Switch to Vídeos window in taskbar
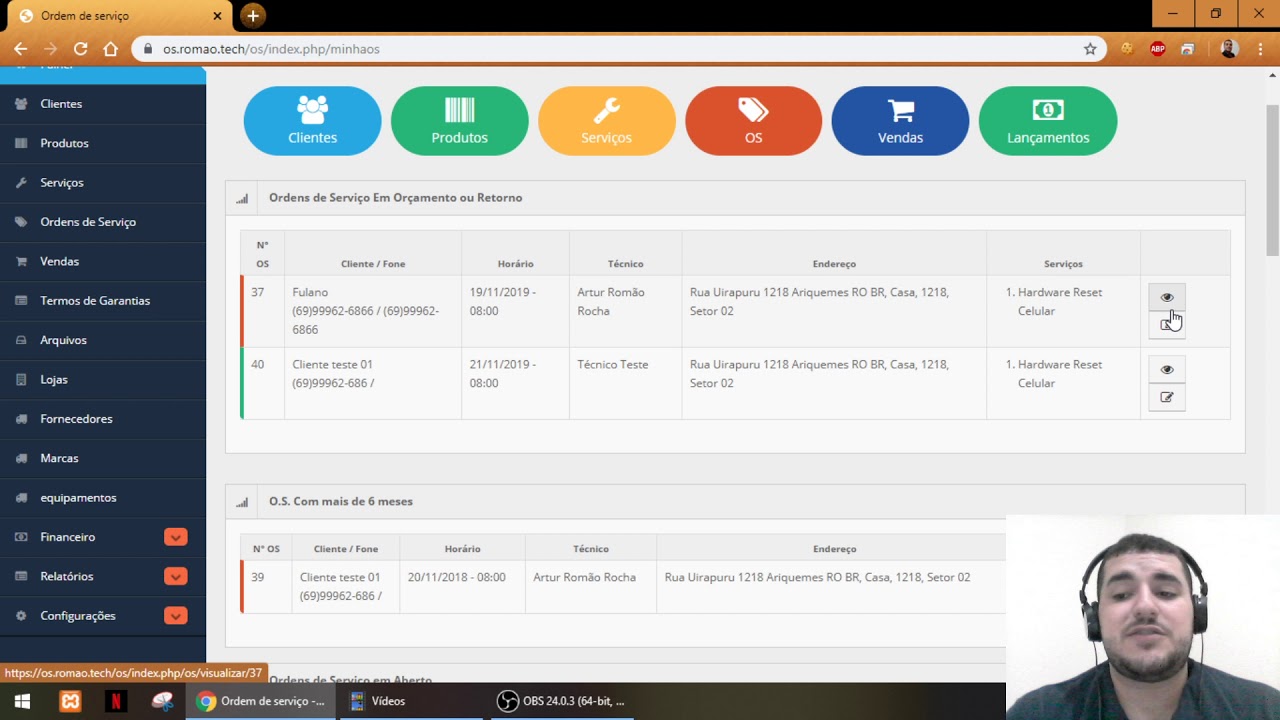 pyautogui.click(x=410, y=701)
